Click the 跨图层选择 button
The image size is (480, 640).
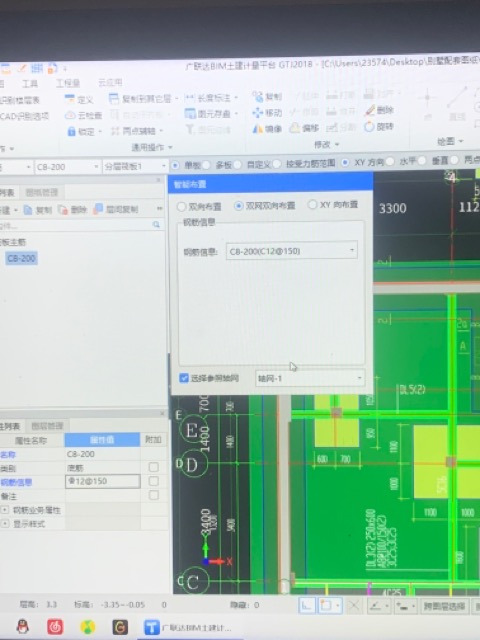(x=444, y=607)
